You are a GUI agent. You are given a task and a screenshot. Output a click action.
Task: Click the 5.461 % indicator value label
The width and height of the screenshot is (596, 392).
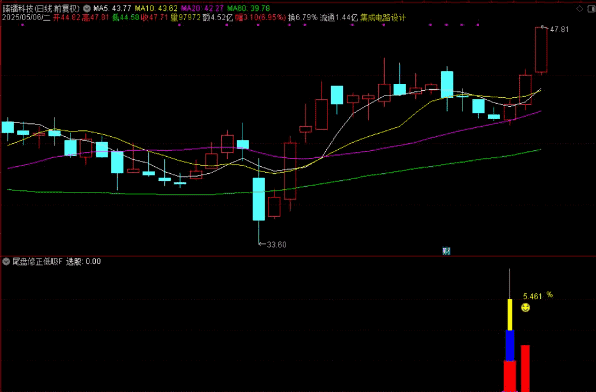(538, 296)
